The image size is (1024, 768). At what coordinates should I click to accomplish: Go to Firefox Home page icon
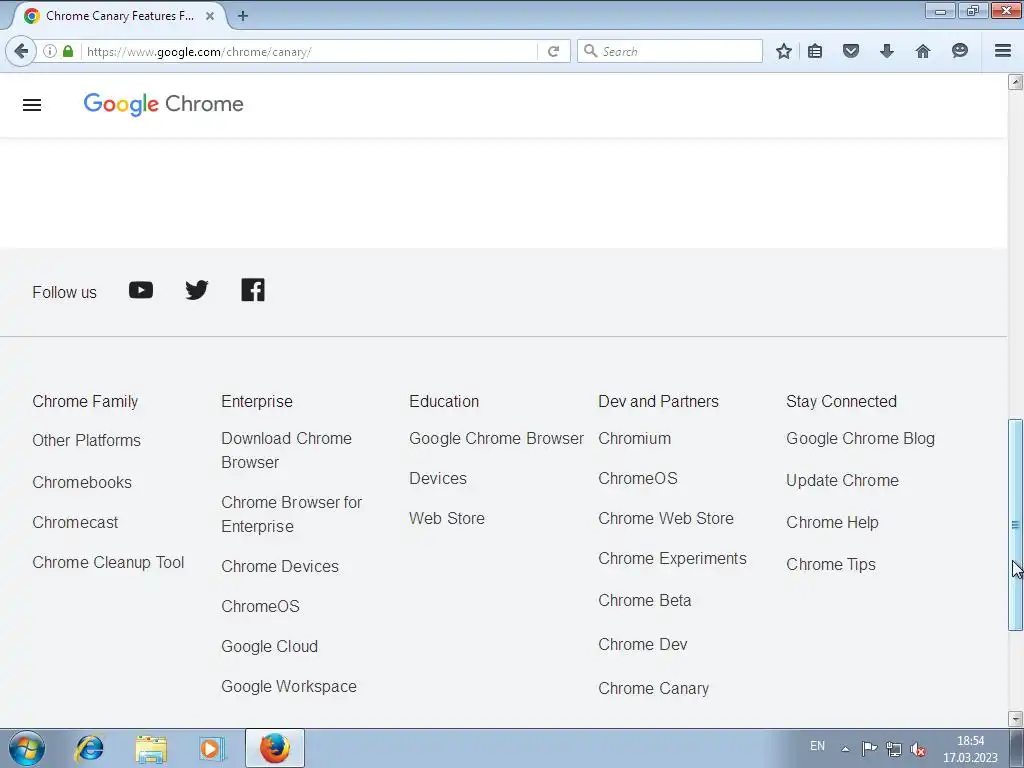923,51
